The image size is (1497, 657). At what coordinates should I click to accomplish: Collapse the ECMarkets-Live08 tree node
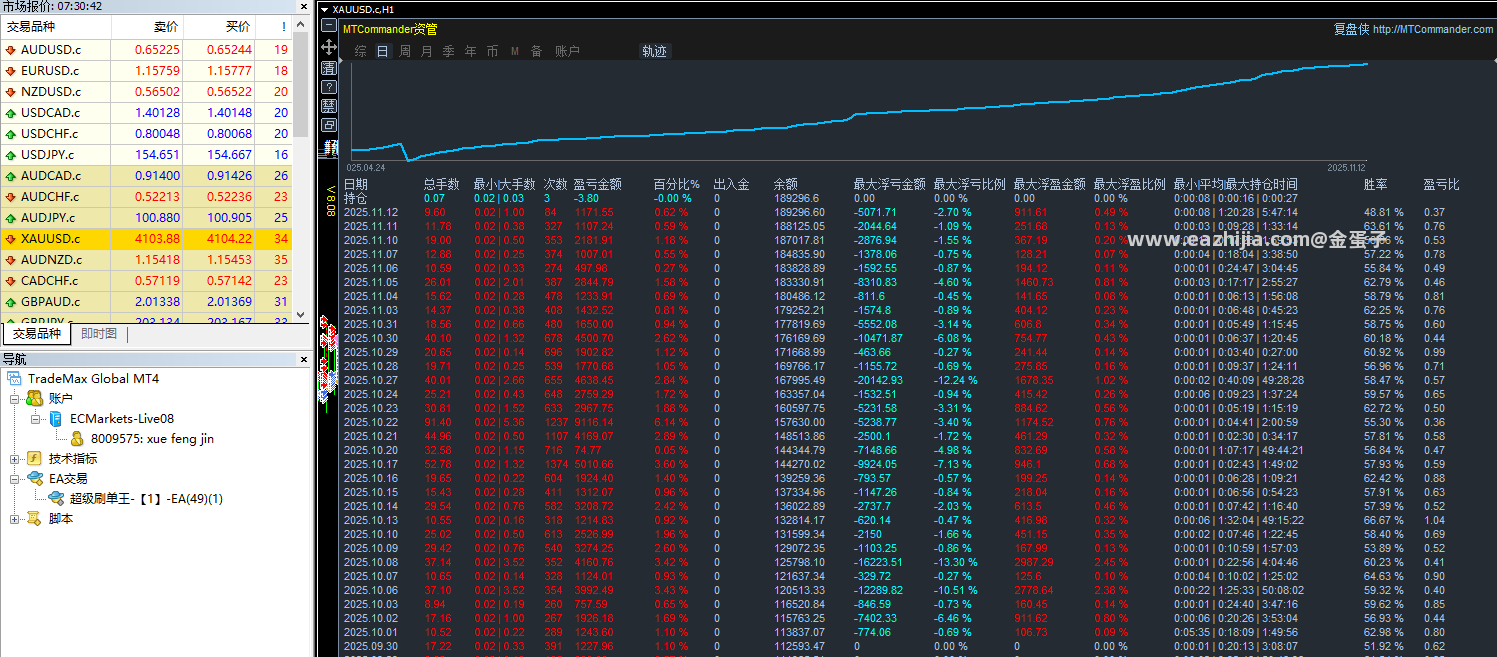[35, 419]
